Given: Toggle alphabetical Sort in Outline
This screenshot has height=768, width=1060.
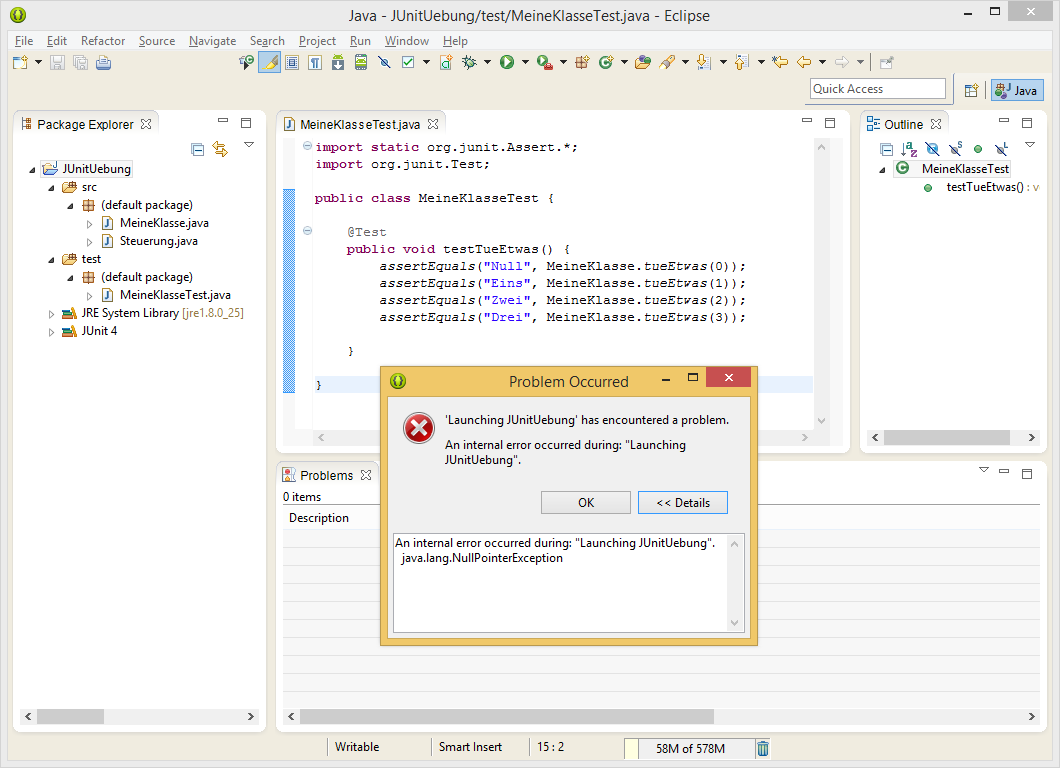Looking at the screenshot, I should pyautogui.click(x=909, y=149).
